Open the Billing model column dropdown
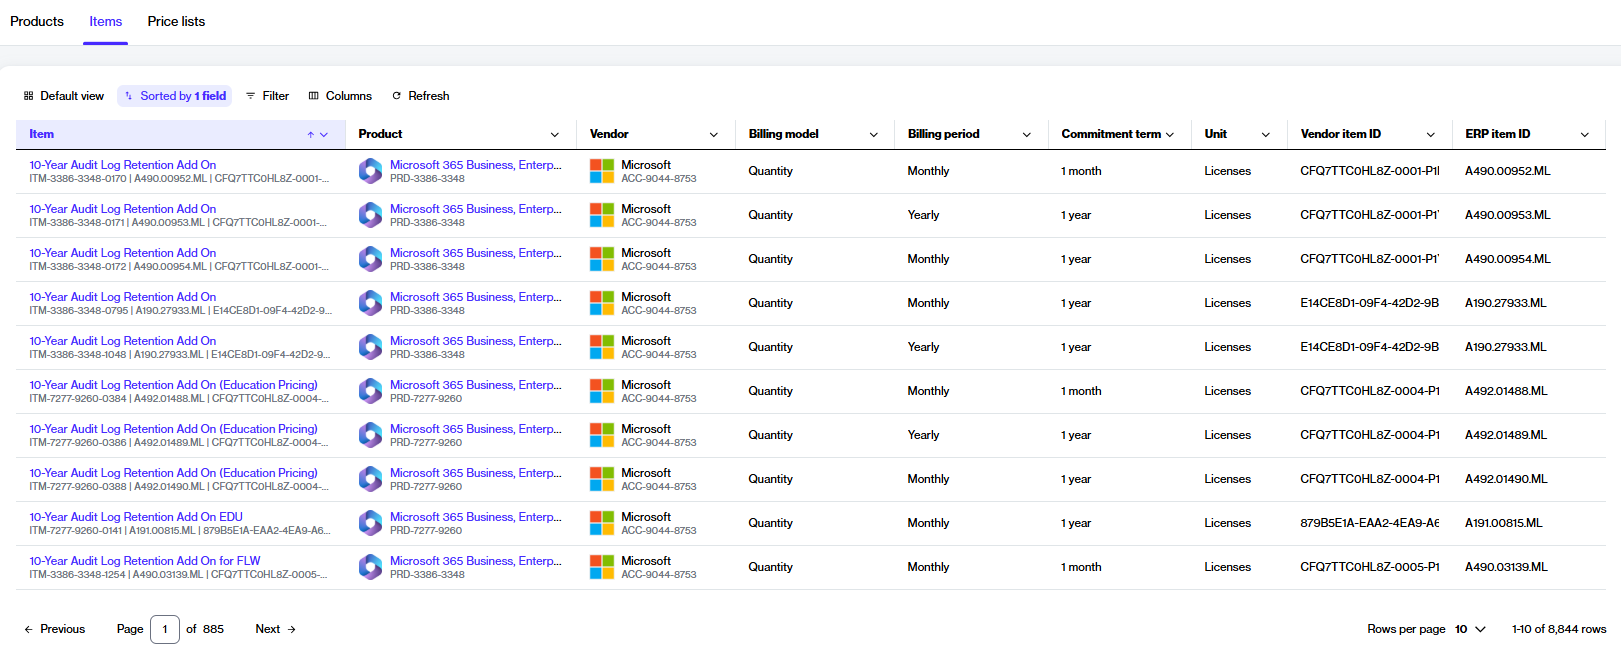This screenshot has width=1621, height=650. (874, 134)
